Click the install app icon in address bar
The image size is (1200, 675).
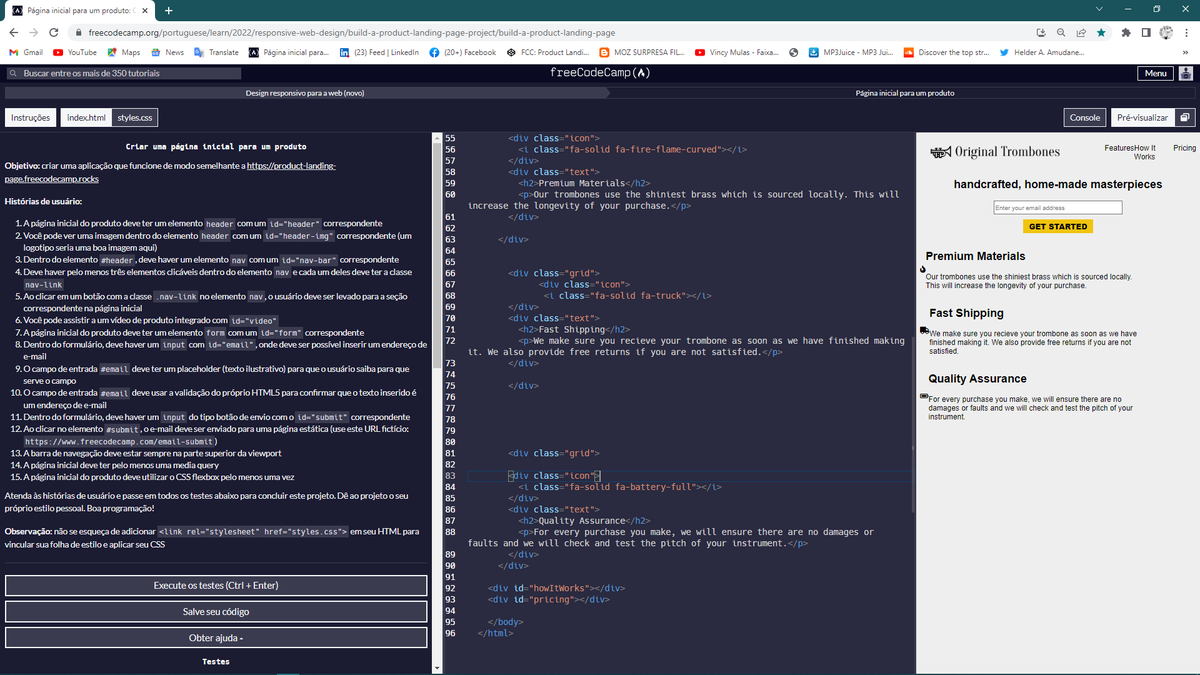tap(1042, 32)
